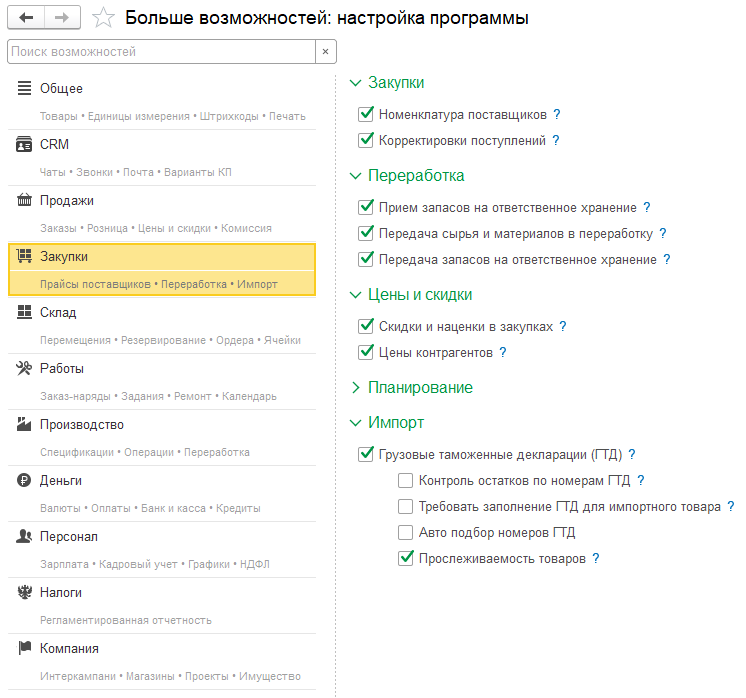Screen dimensions: 746x698
Task: Add page to favorites with star icon
Action: [x=103, y=18]
